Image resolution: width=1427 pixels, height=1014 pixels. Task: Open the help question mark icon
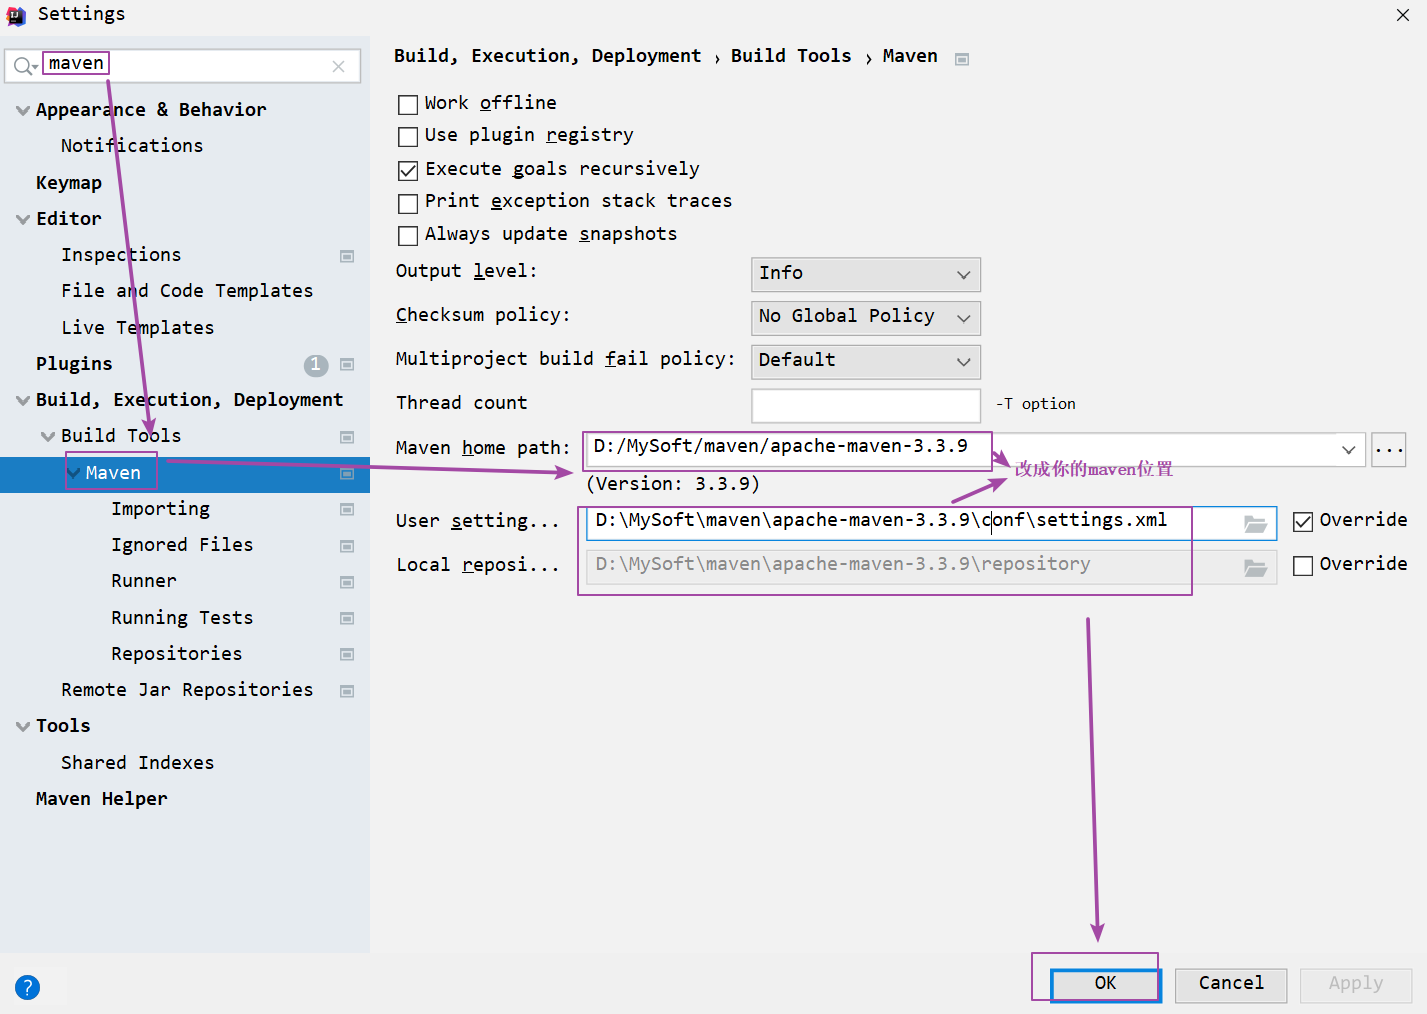tap(28, 987)
